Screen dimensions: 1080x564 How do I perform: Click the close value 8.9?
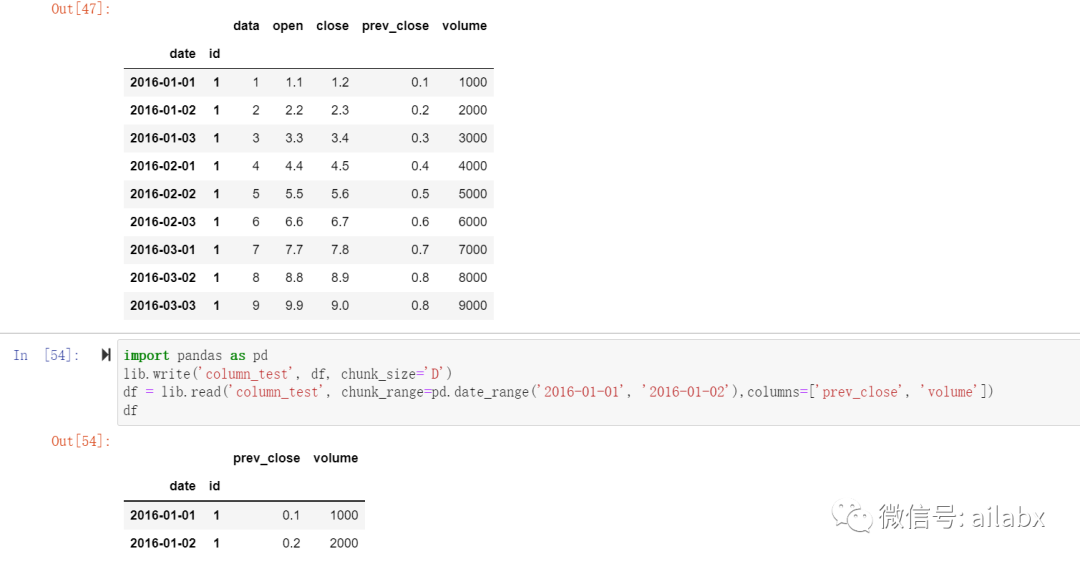pos(340,278)
